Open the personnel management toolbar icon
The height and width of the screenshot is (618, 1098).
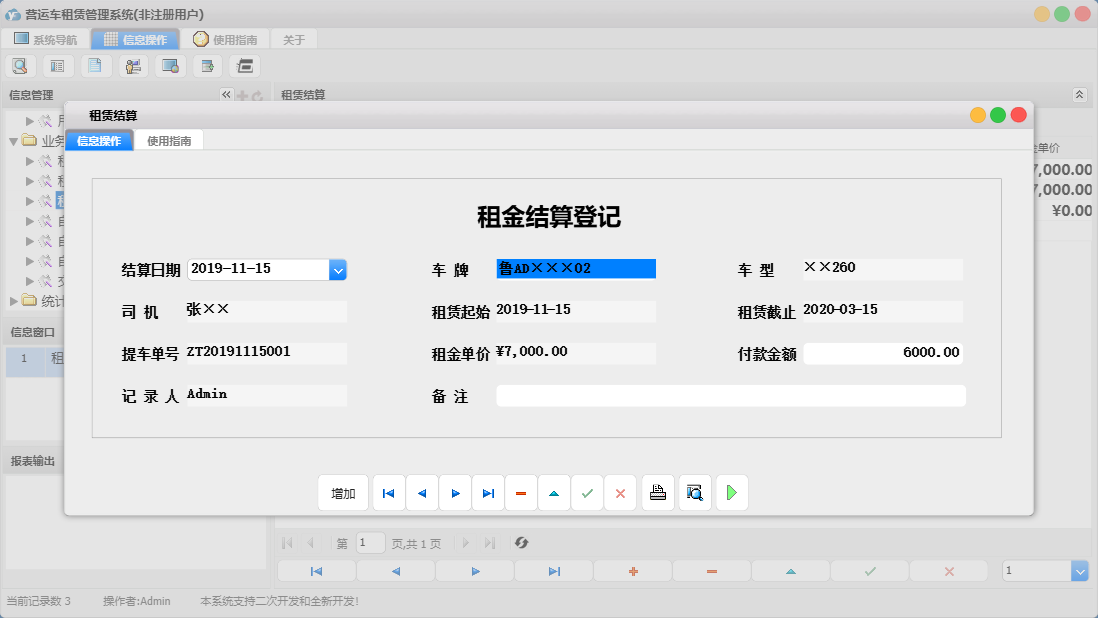coord(133,65)
